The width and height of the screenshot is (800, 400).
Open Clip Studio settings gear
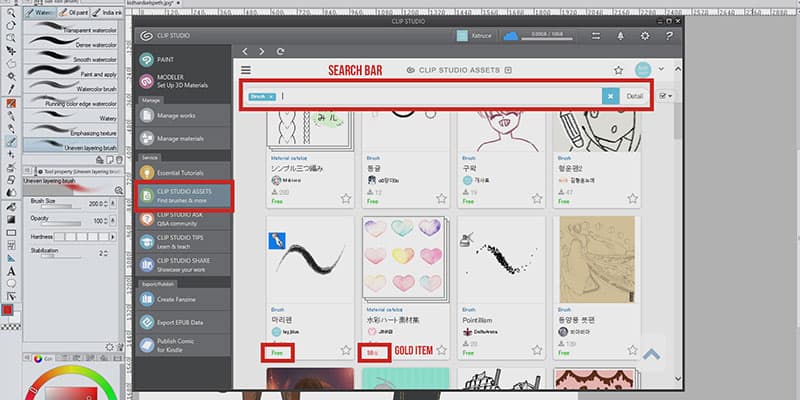point(645,36)
